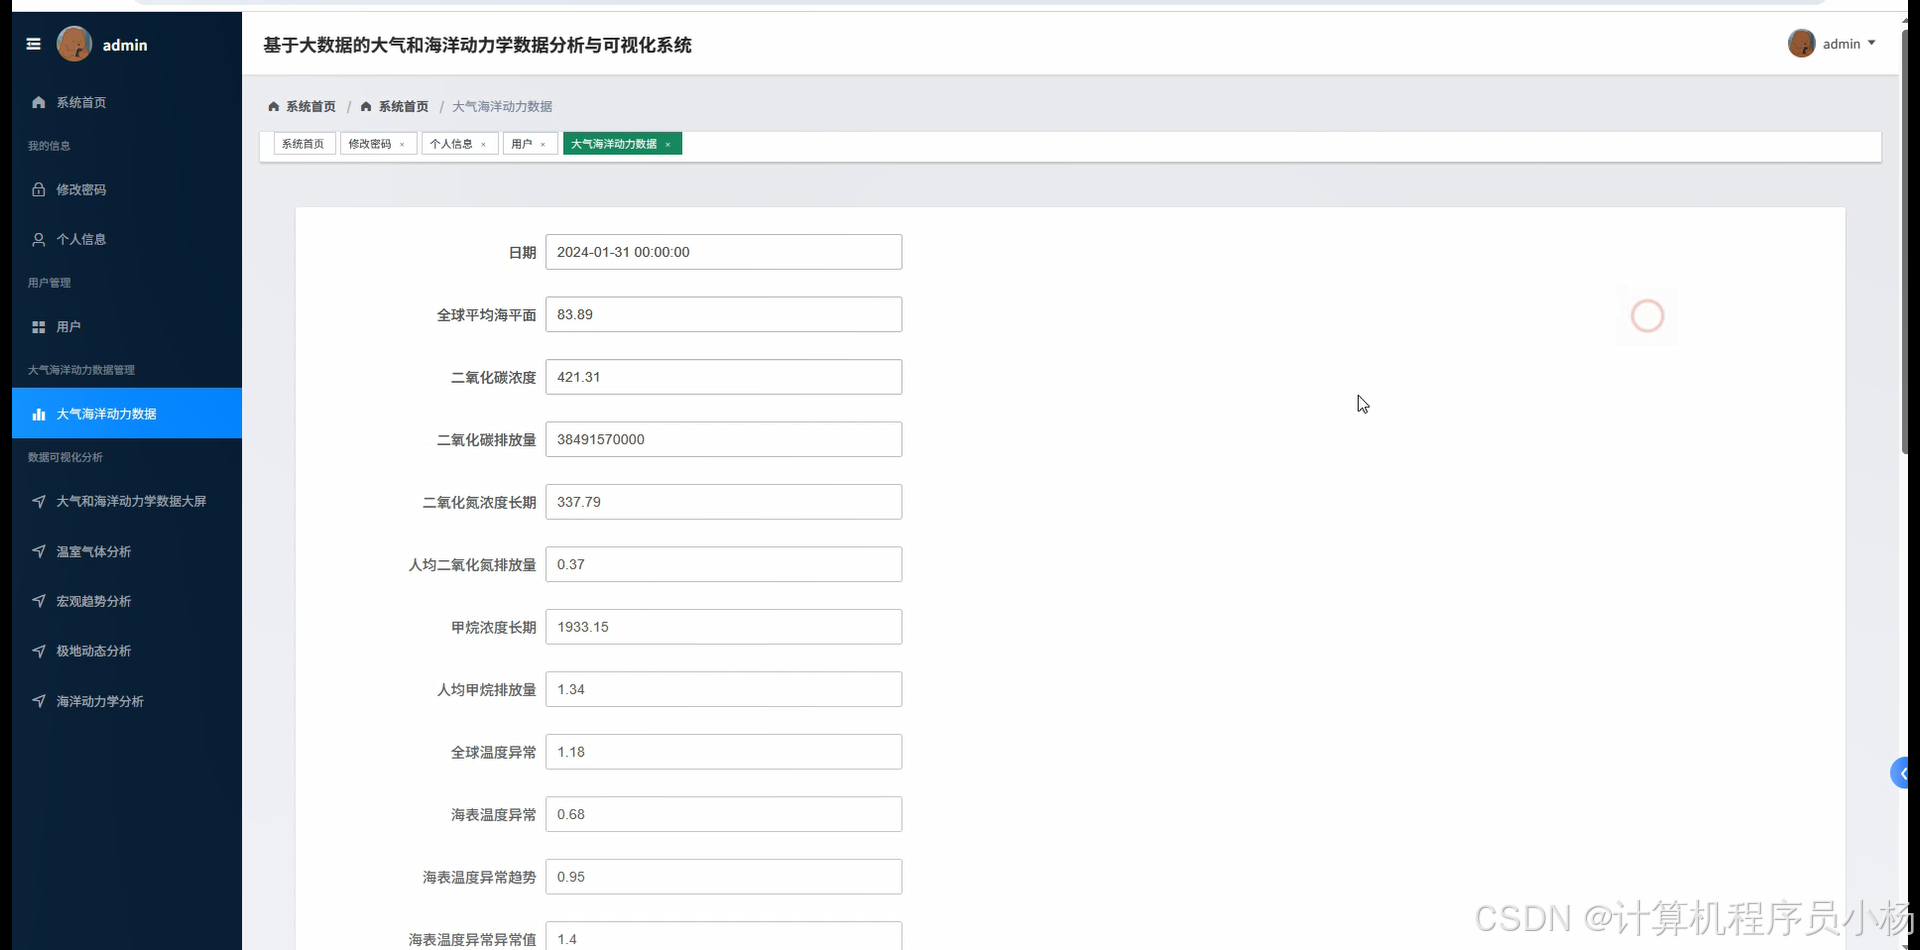Click the admin avatar in the sidebar header
The width and height of the screenshot is (1920, 950).
coord(74,44)
